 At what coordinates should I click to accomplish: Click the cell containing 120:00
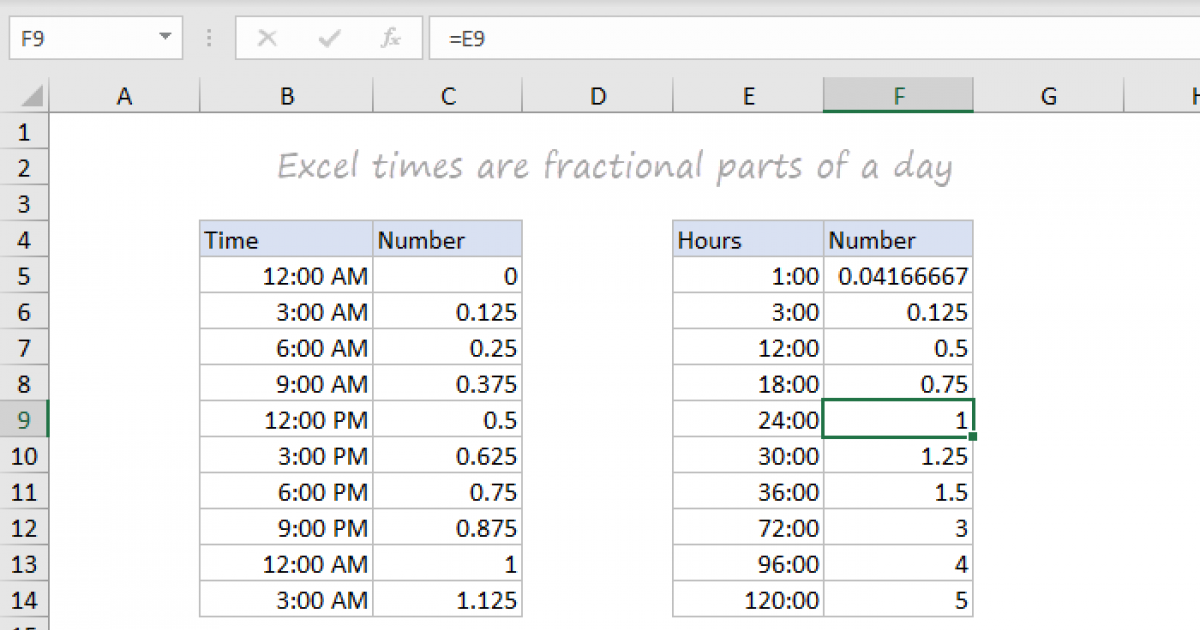click(748, 599)
